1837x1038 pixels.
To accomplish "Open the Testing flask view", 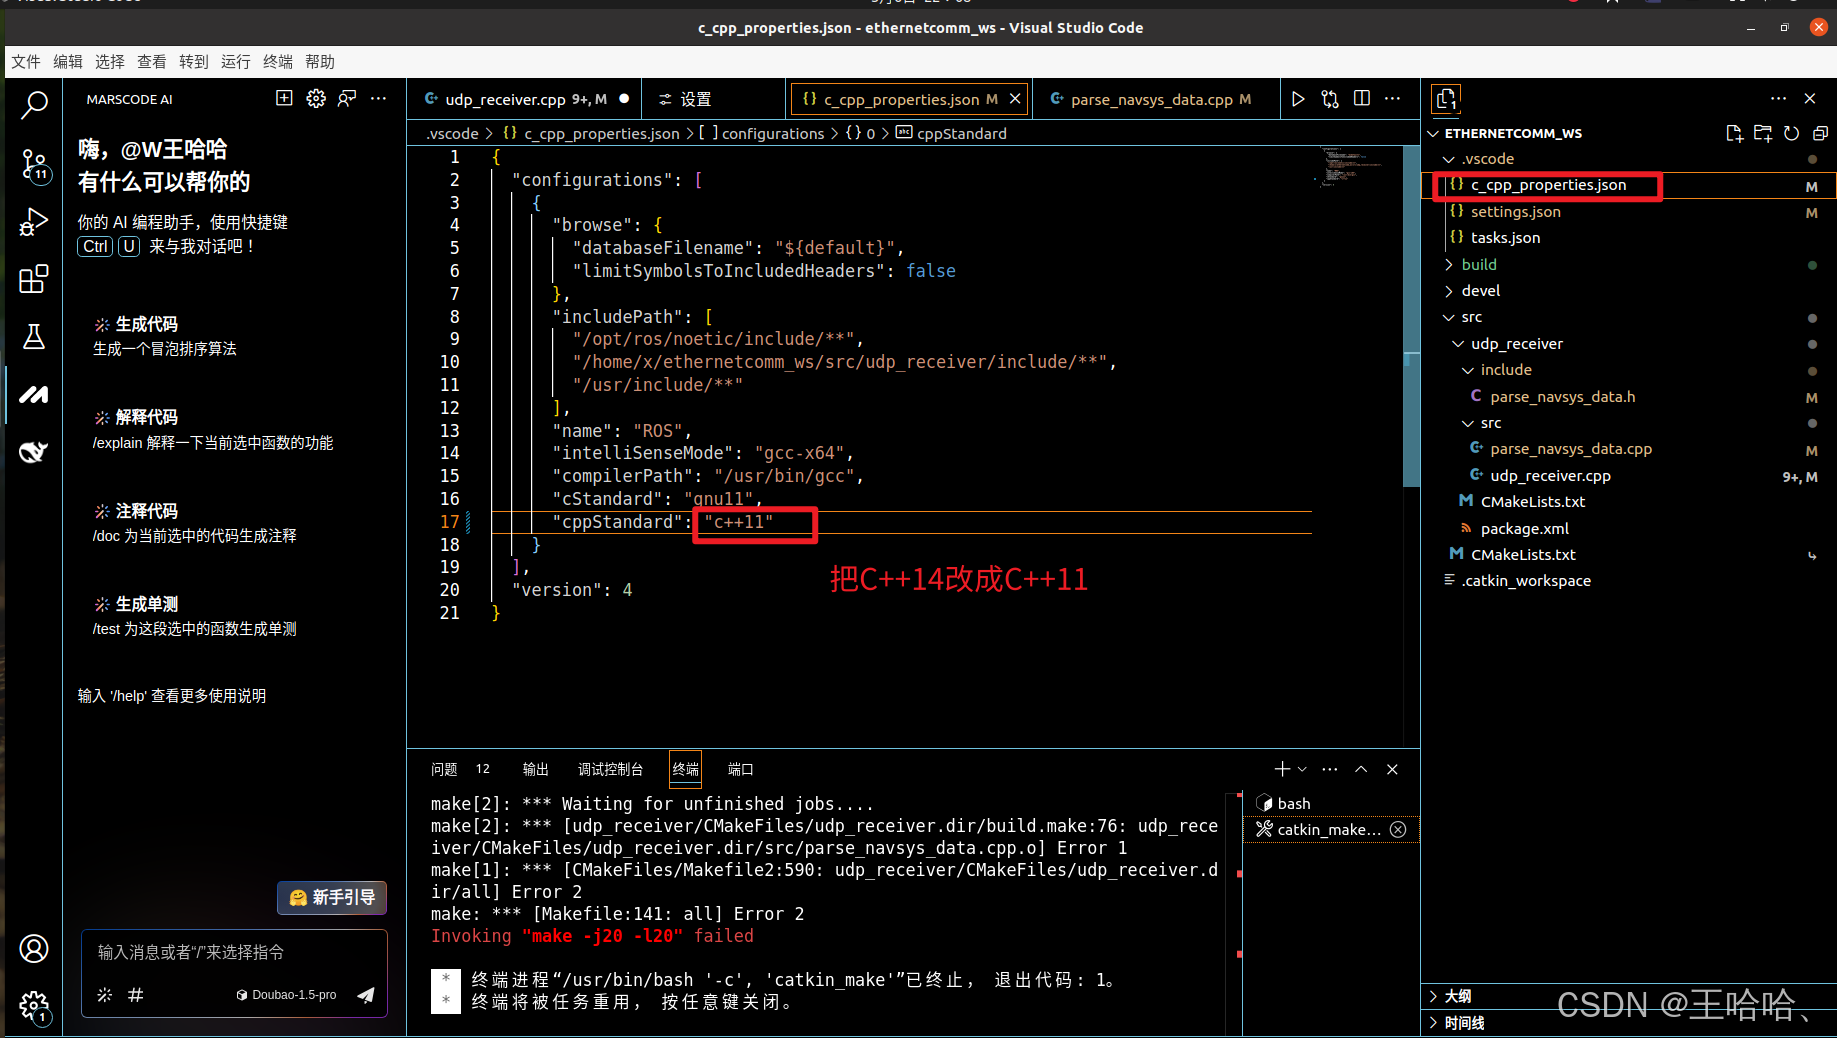I will [x=35, y=337].
